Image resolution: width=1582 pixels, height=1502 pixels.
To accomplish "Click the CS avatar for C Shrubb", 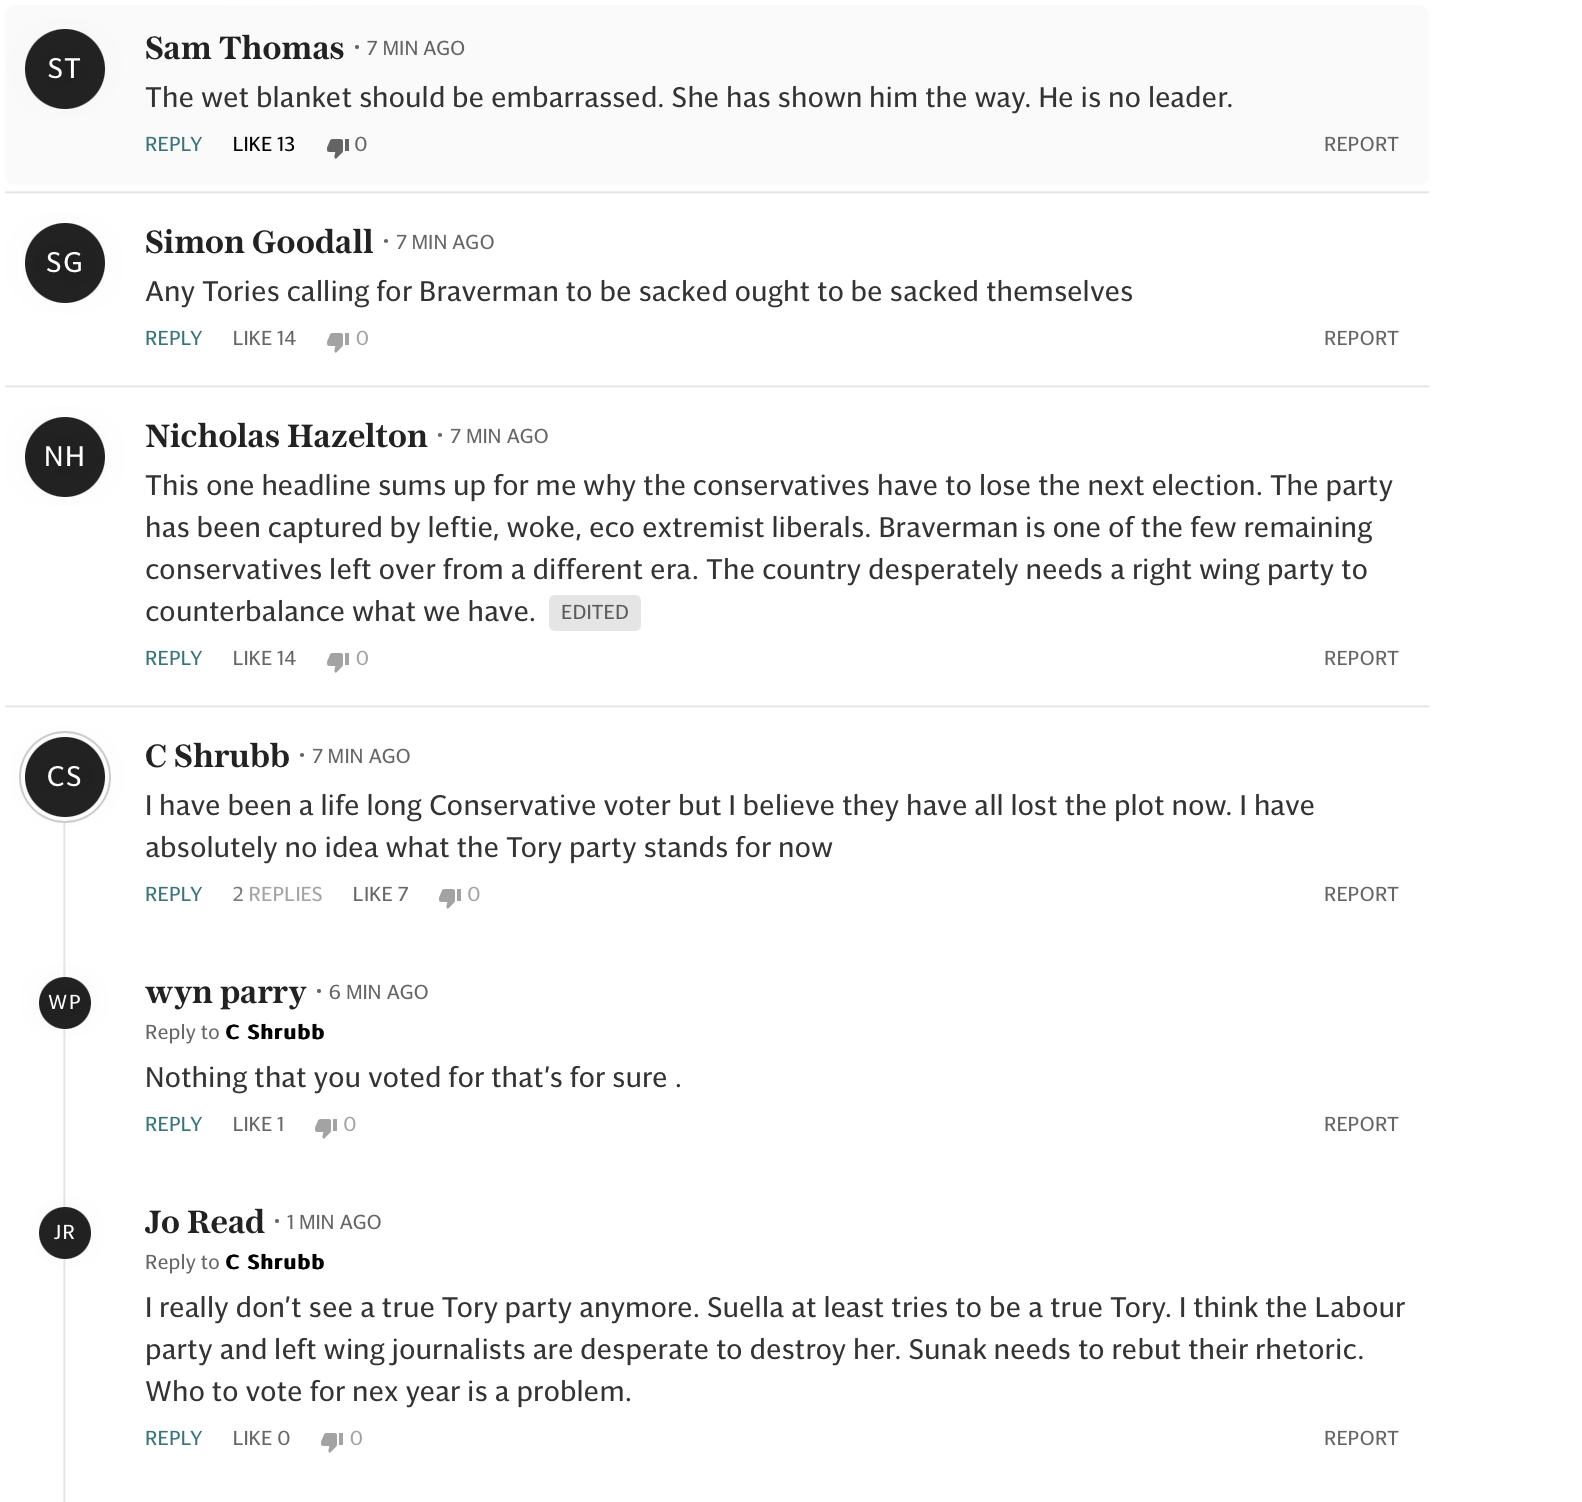I will click(x=65, y=777).
